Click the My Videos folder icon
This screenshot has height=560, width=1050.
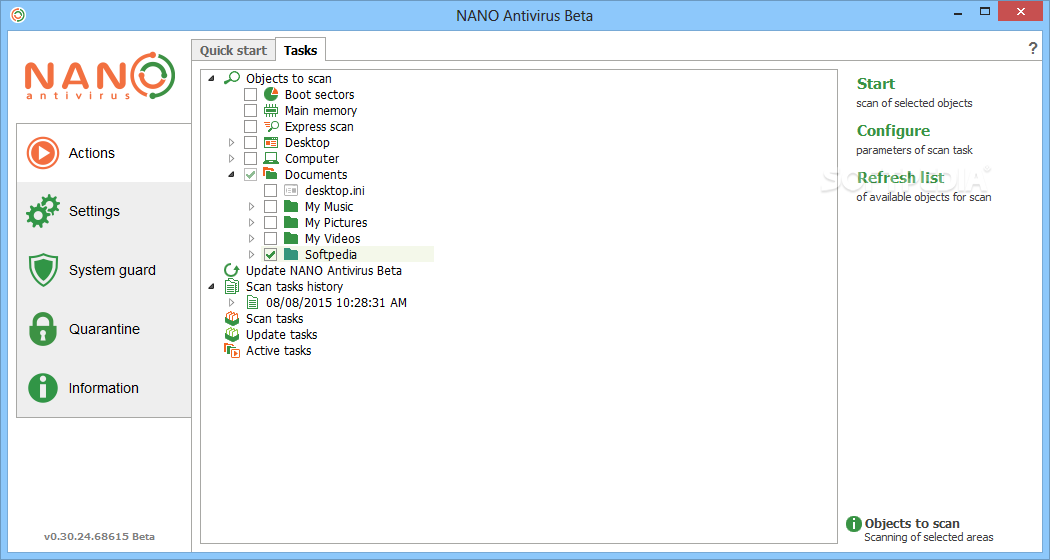291,238
